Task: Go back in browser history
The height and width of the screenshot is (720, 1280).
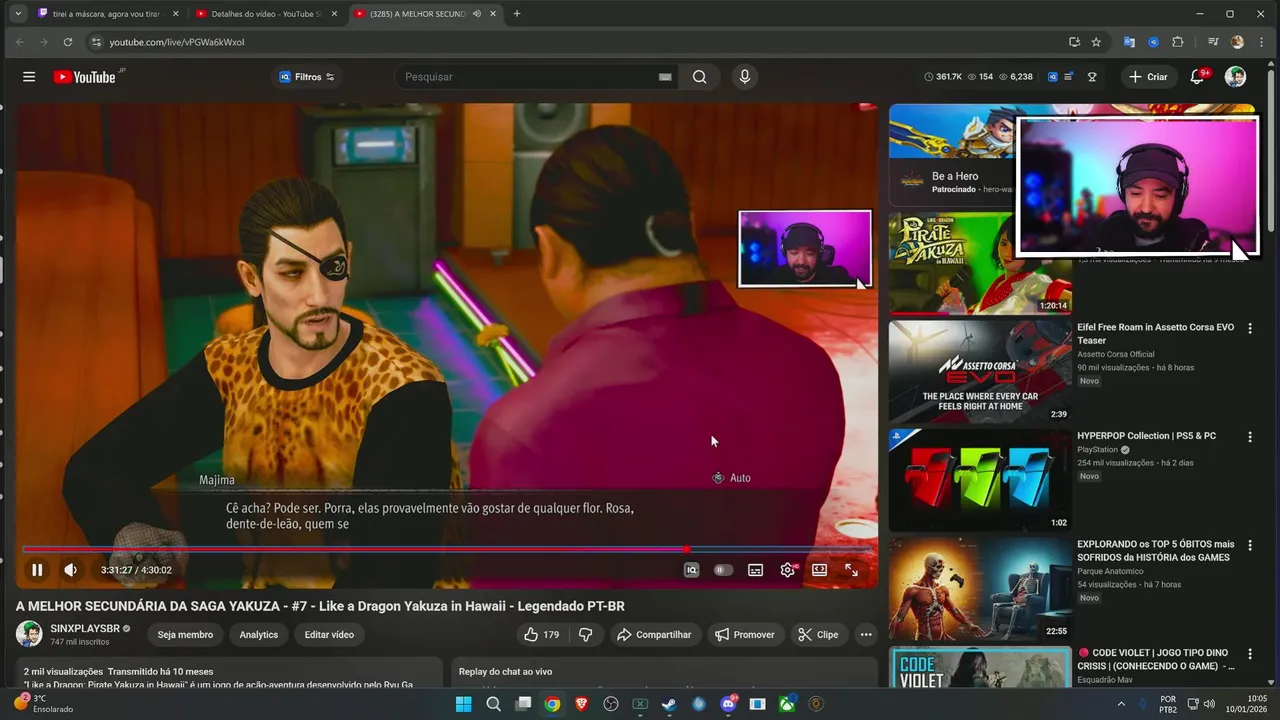Action: tap(19, 42)
